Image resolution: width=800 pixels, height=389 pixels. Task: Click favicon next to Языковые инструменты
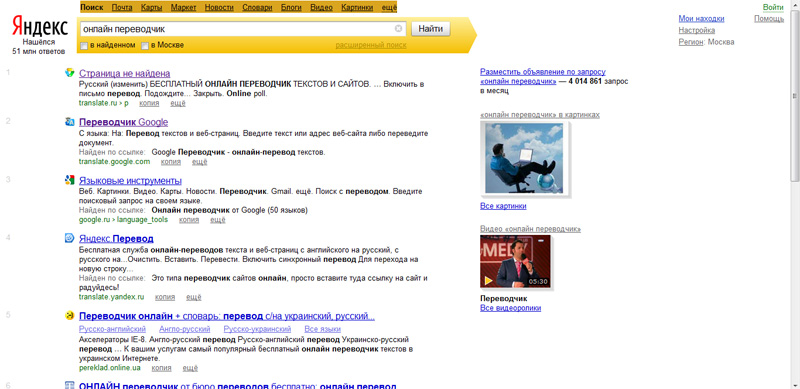[69, 180]
